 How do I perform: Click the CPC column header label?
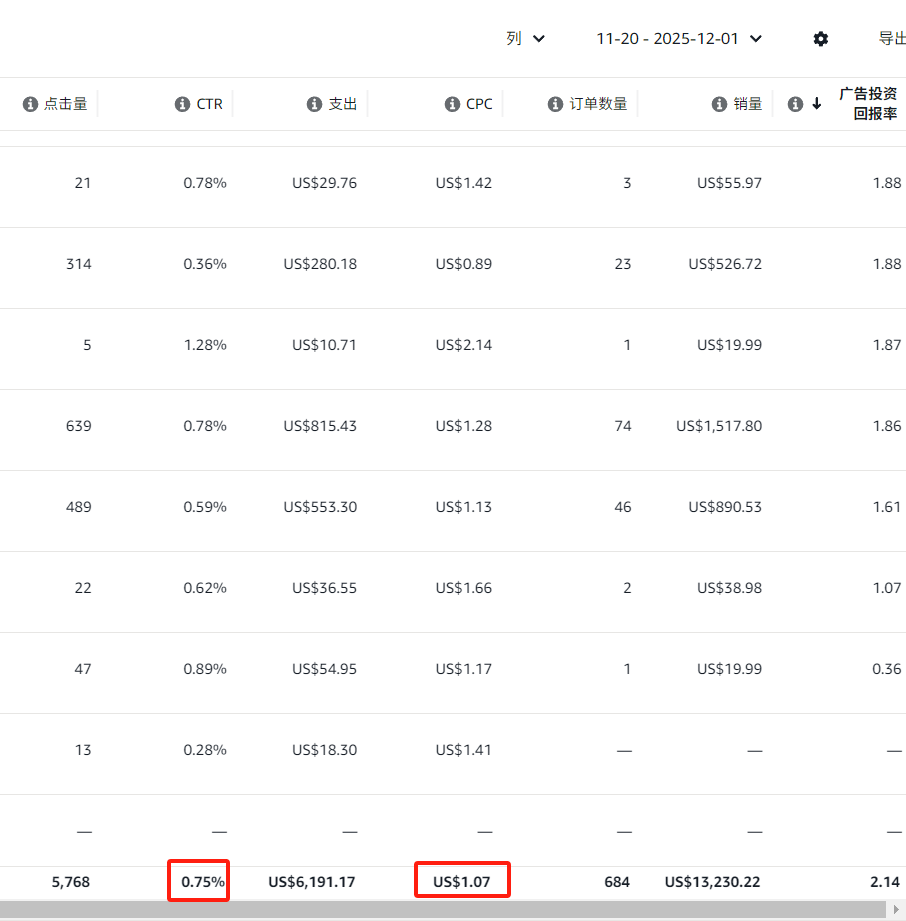coord(479,104)
